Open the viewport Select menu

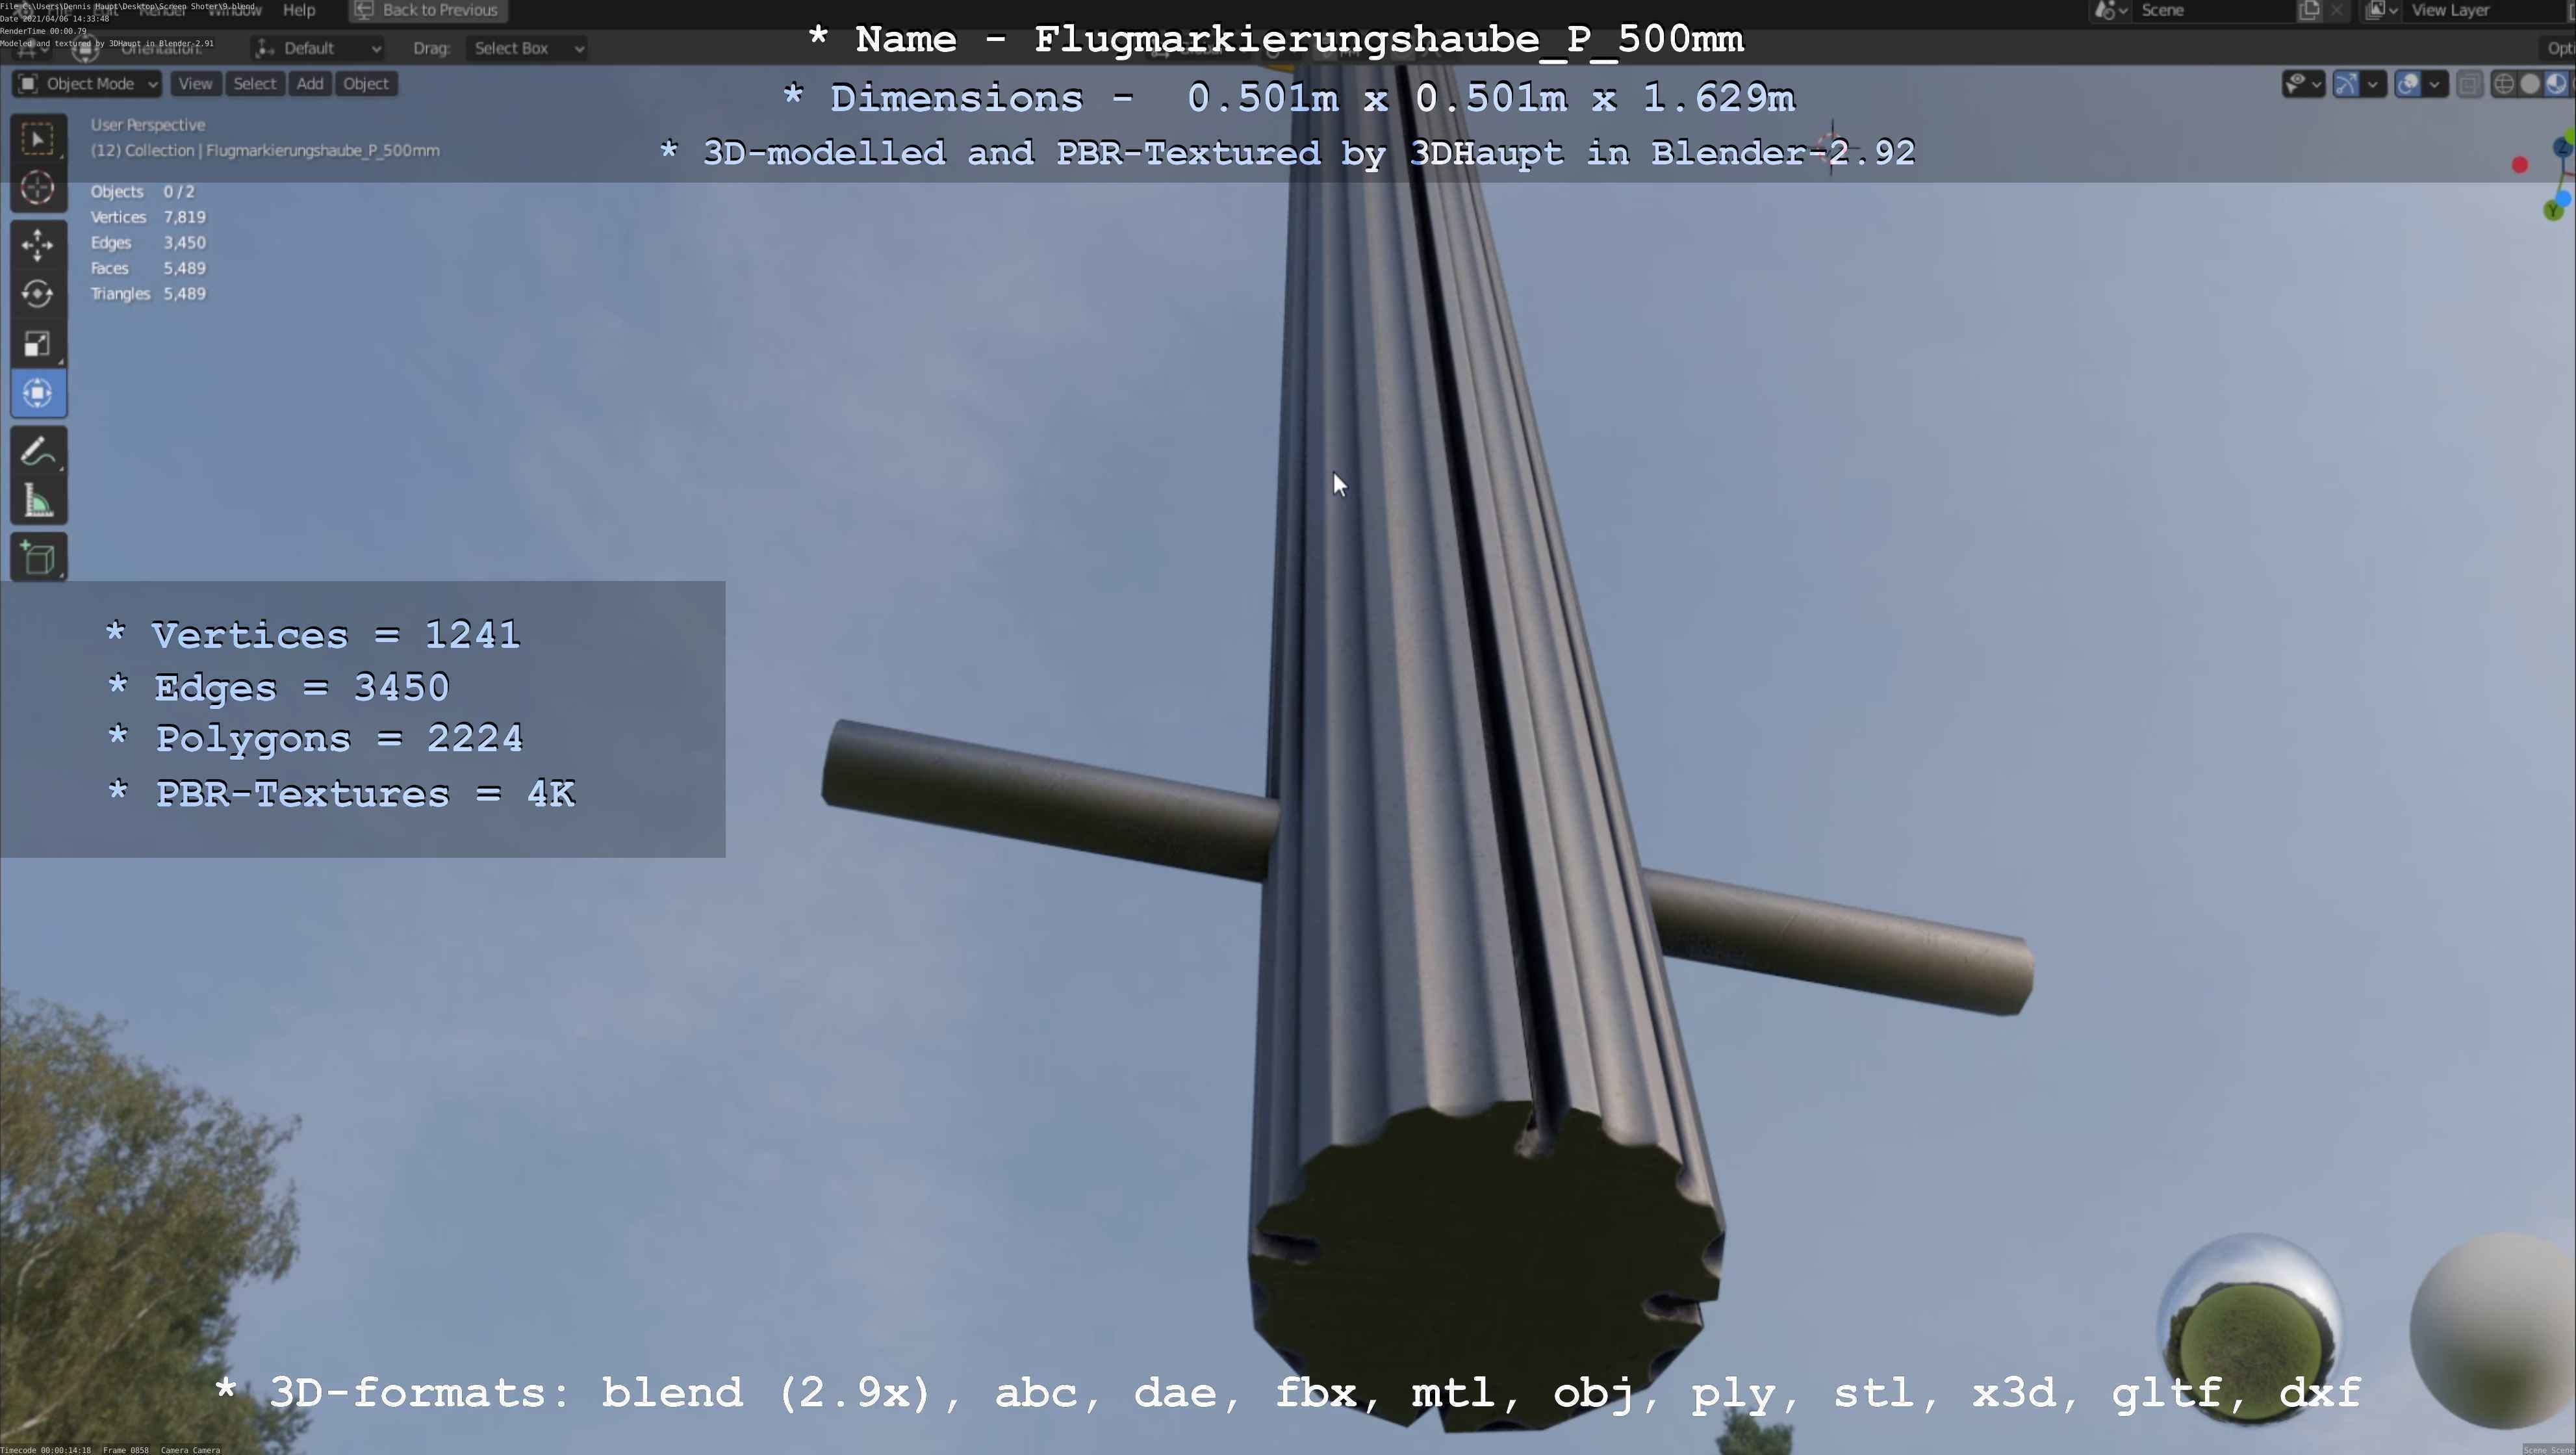pyautogui.click(x=255, y=84)
